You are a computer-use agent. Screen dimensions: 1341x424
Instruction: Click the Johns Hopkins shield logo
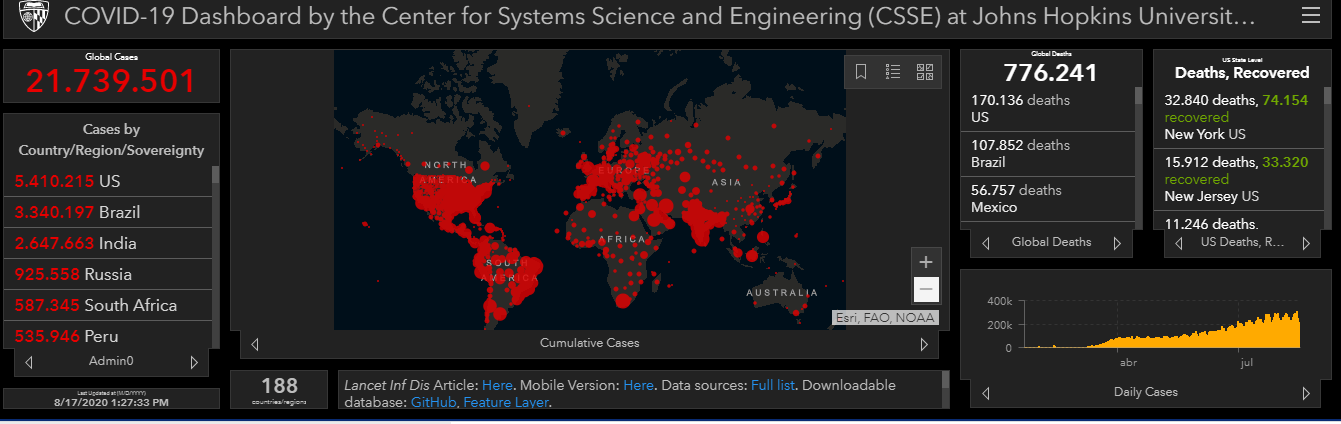tap(35, 16)
